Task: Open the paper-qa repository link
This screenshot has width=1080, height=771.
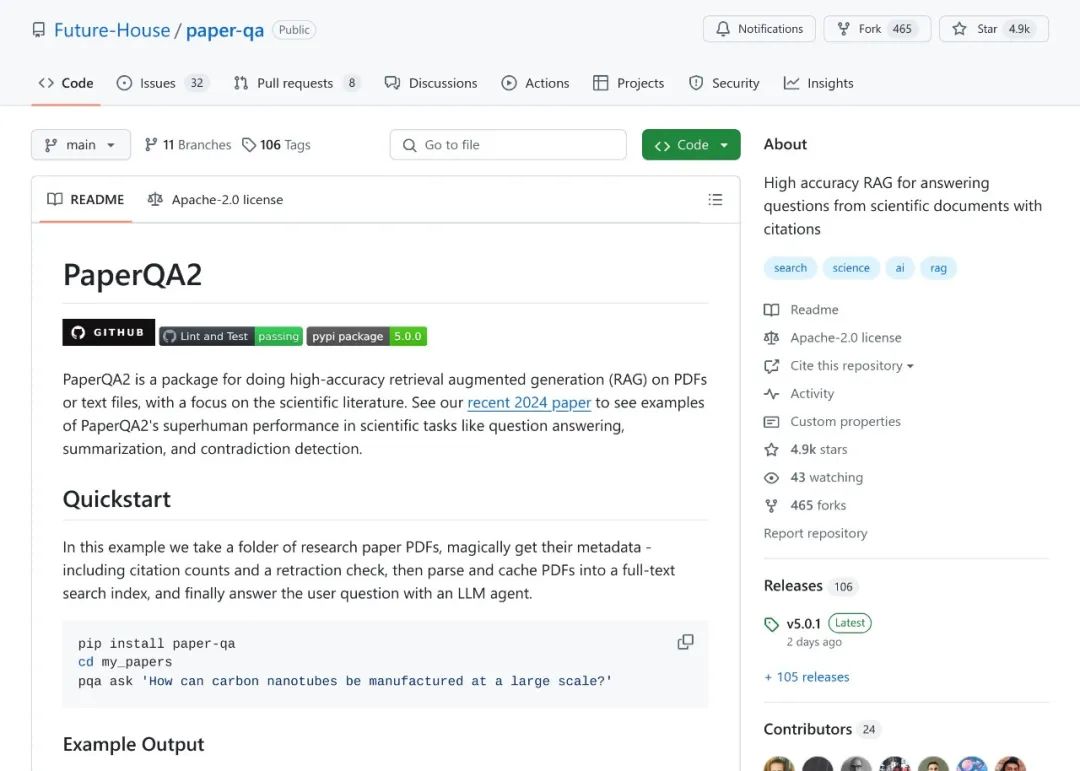Action: (x=225, y=30)
